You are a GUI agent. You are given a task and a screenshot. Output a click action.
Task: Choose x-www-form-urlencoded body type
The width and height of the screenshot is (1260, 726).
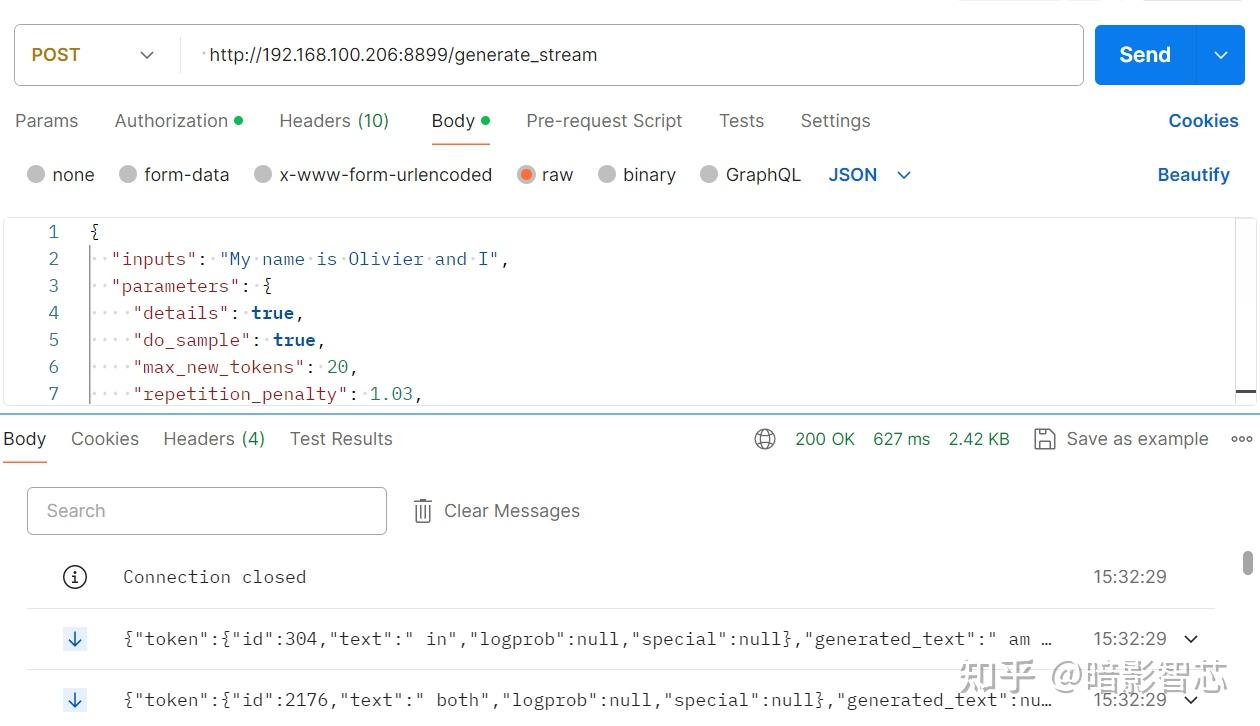(x=263, y=175)
